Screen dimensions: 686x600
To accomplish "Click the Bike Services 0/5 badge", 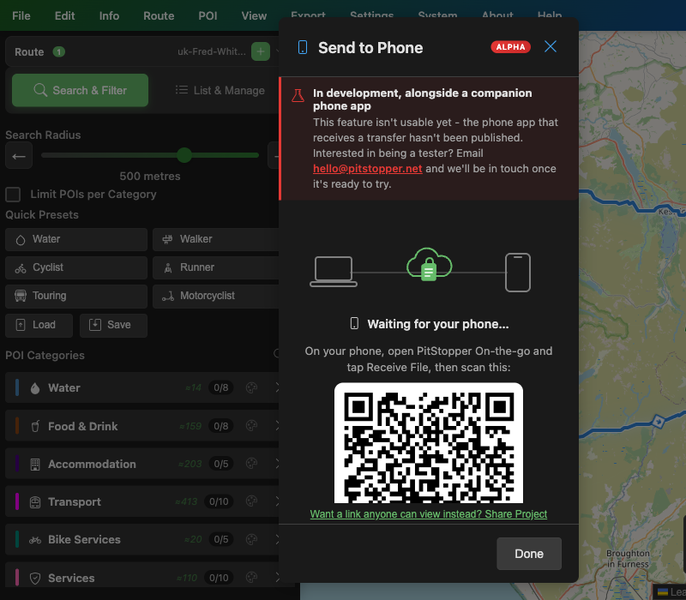I will pos(221,540).
